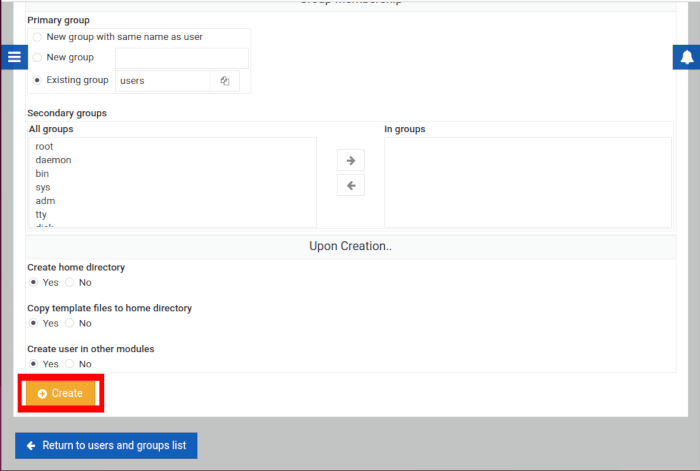Remove group with the left arrow

(x=351, y=185)
